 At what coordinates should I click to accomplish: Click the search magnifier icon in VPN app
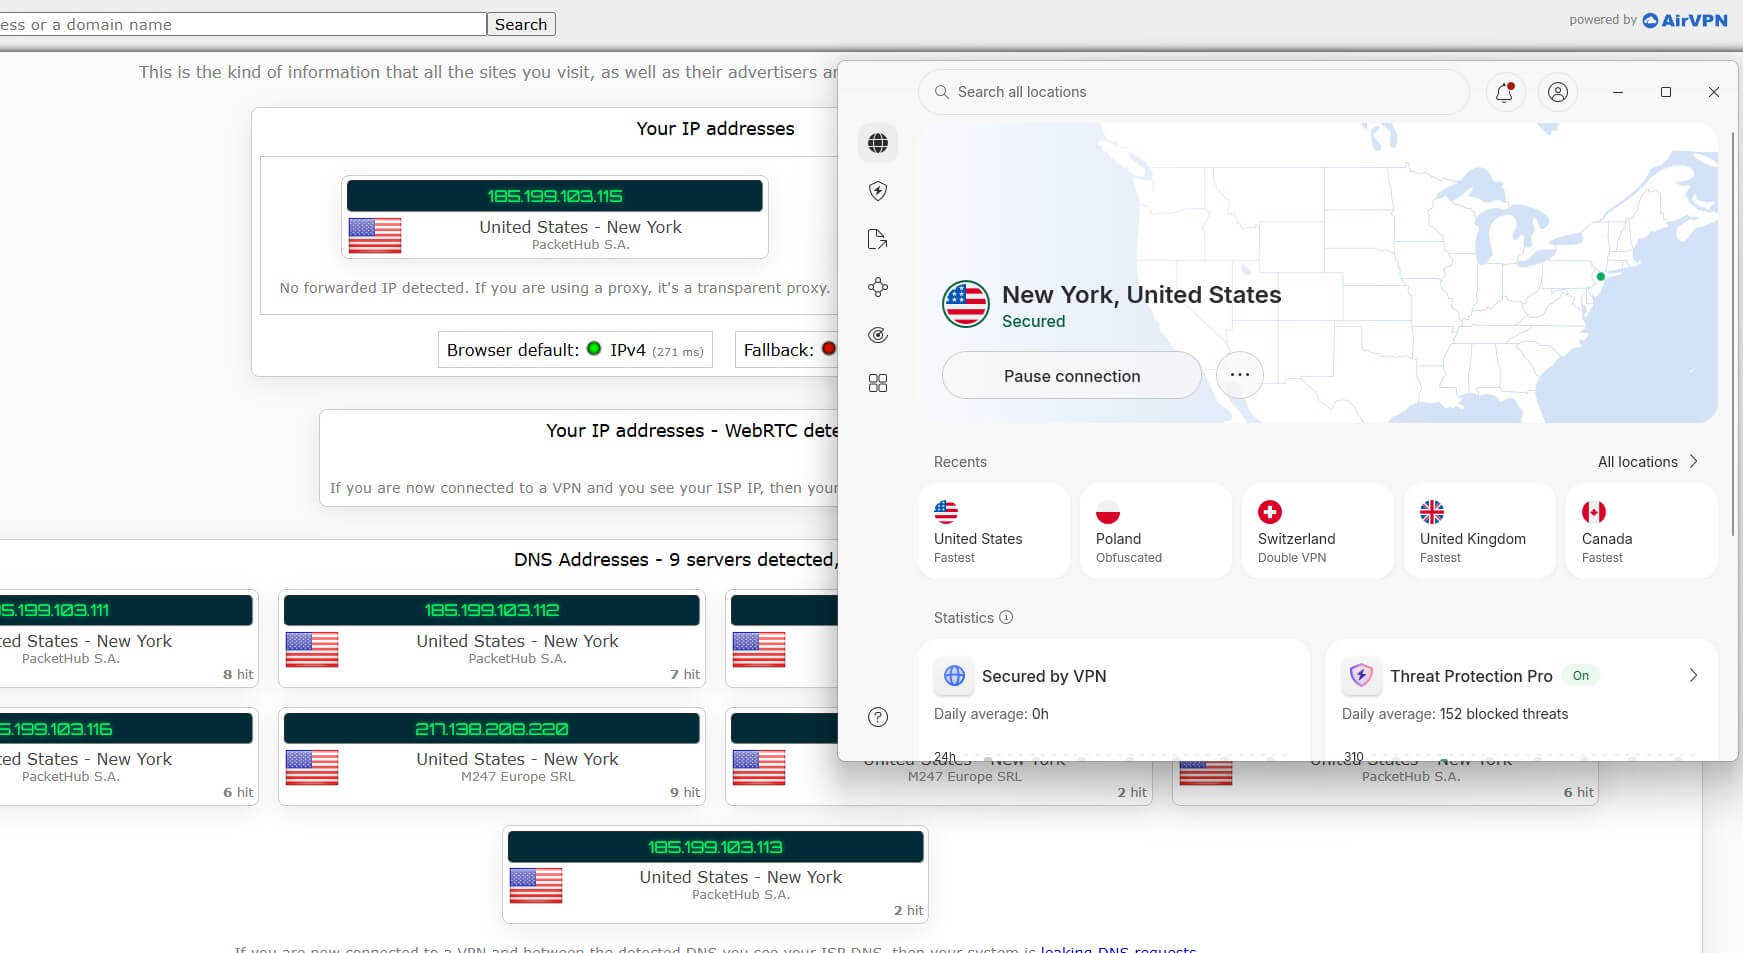click(x=941, y=92)
